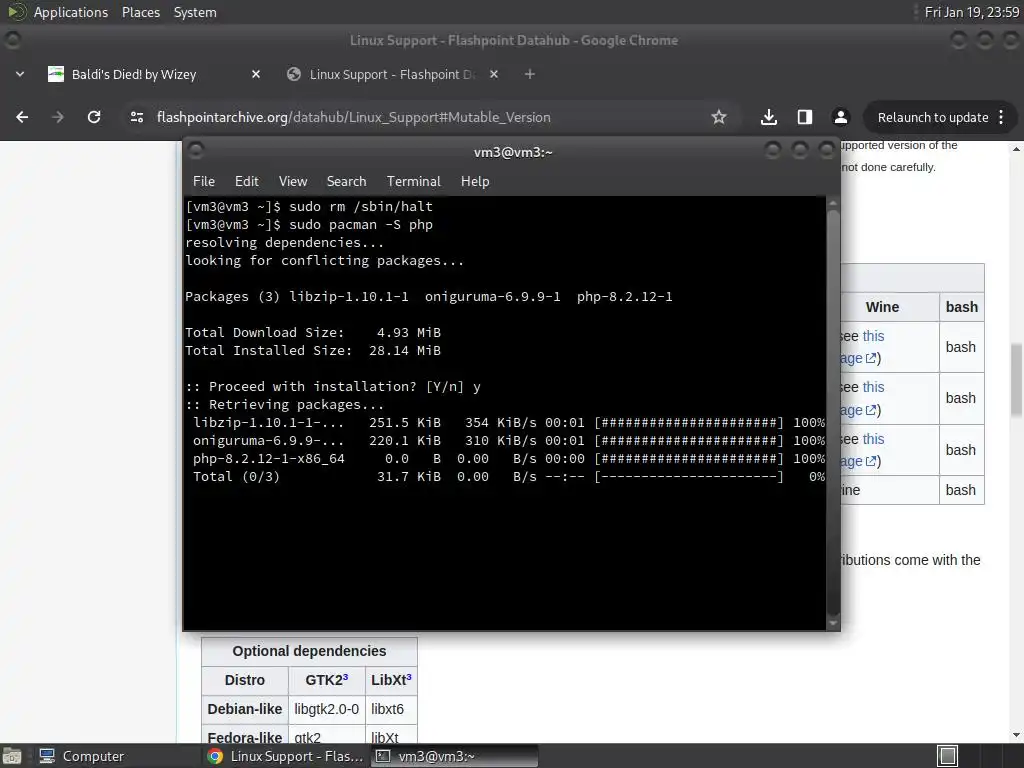Click the LibXt footnote 3 superscript
The height and width of the screenshot is (768, 1024).
tap(409, 677)
